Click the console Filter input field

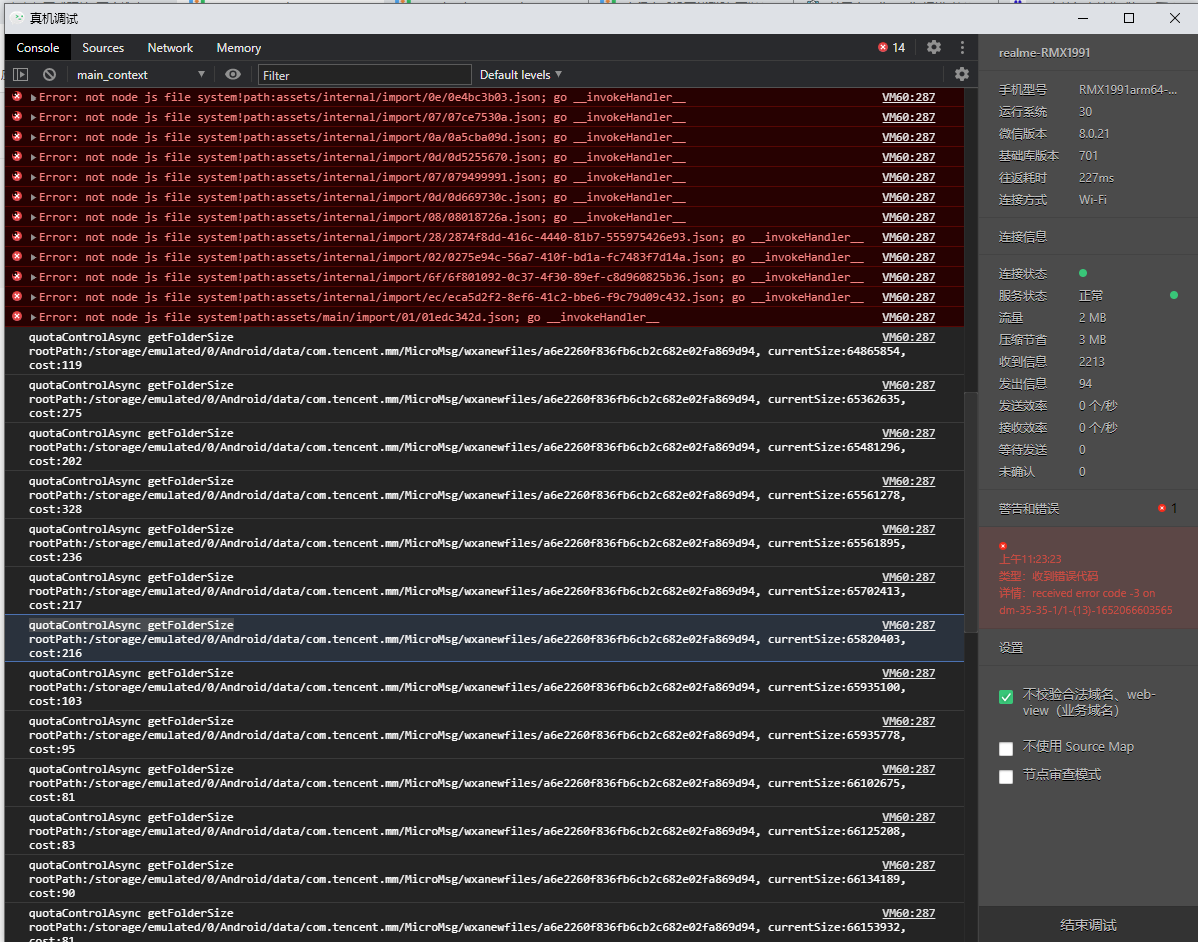[x=364, y=75]
